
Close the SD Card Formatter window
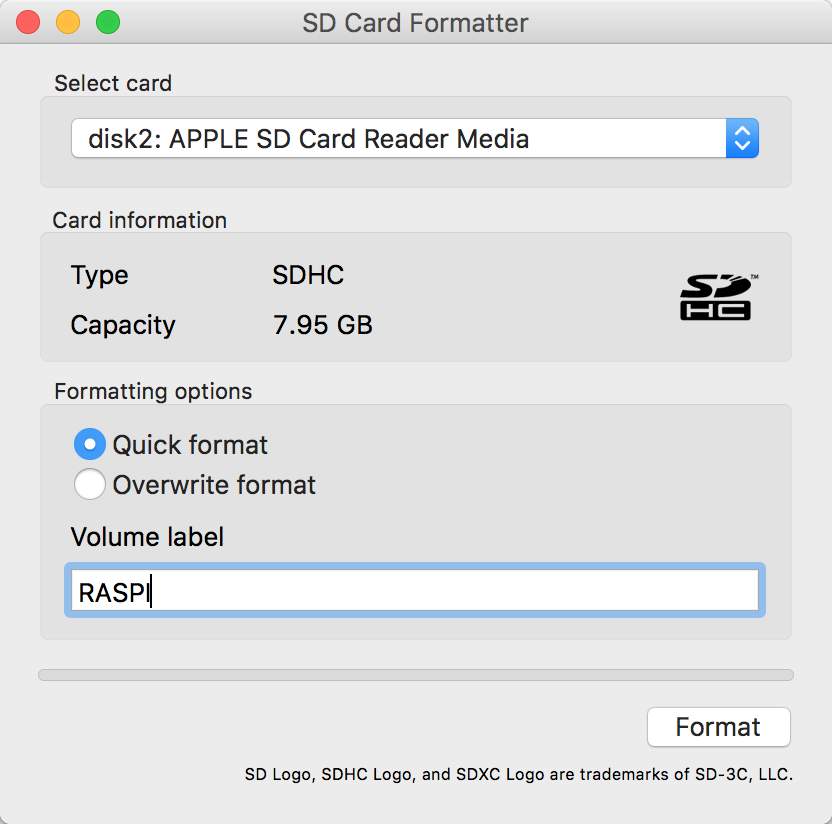click(28, 21)
